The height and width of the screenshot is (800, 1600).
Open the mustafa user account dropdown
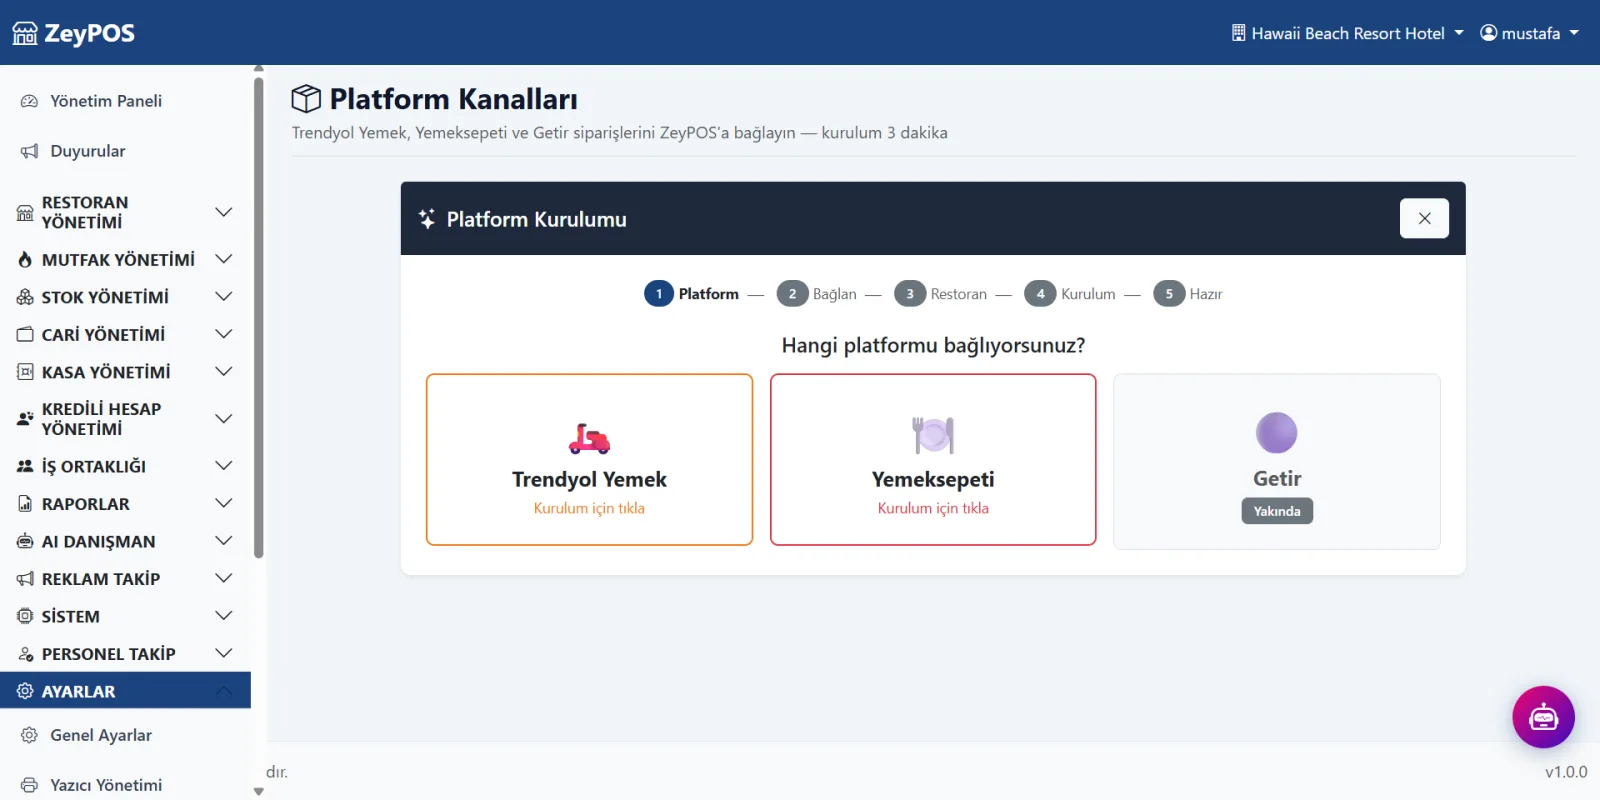point(1529,33)
